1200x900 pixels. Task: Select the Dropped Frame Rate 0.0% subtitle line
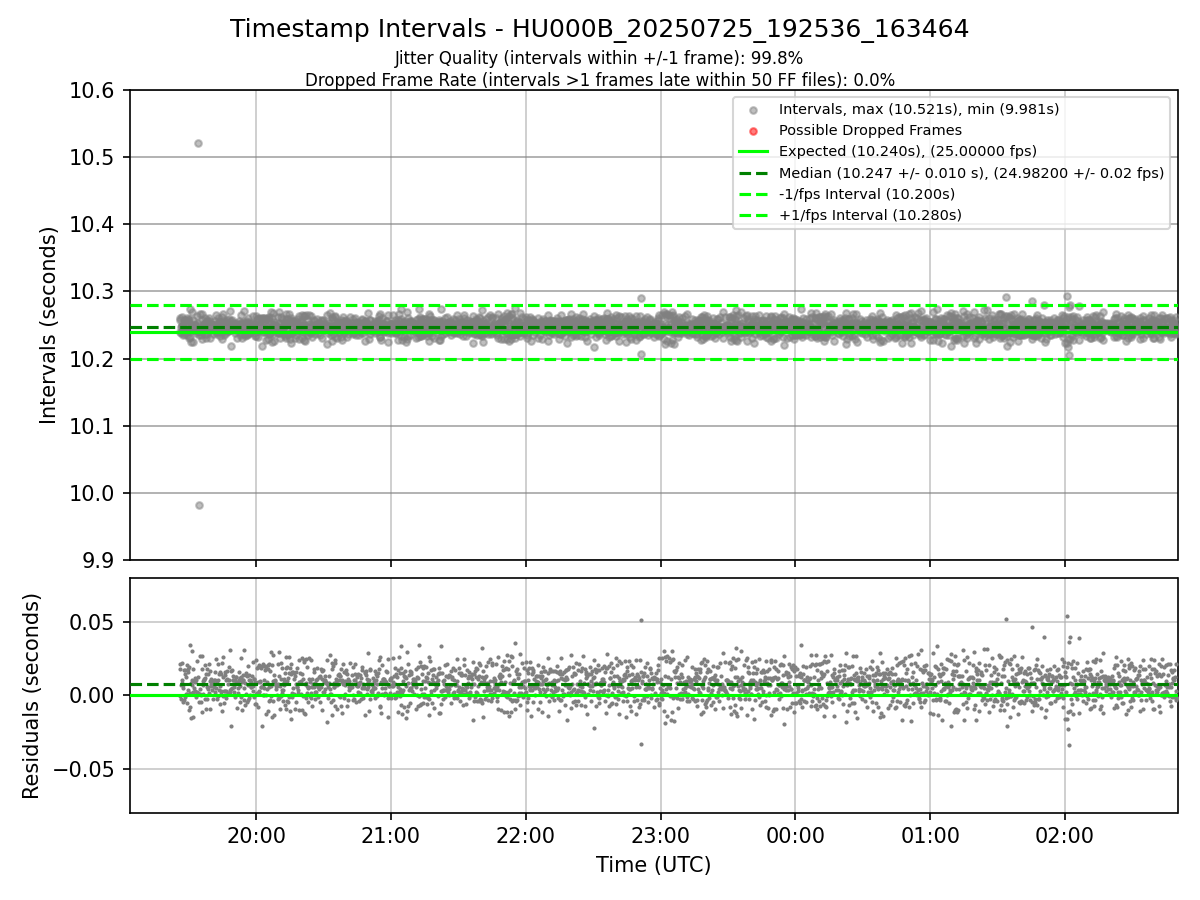pos(599,80)
